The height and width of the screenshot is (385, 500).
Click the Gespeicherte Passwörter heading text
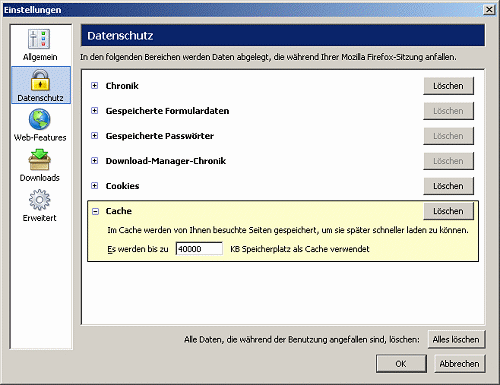point(160,136)
